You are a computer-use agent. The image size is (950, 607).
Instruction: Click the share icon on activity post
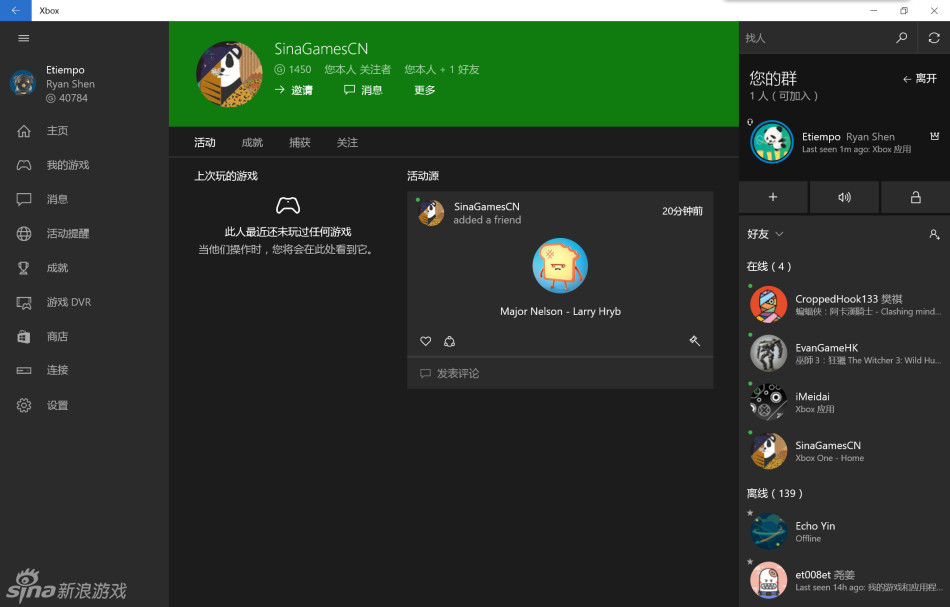tap(449, 341)
